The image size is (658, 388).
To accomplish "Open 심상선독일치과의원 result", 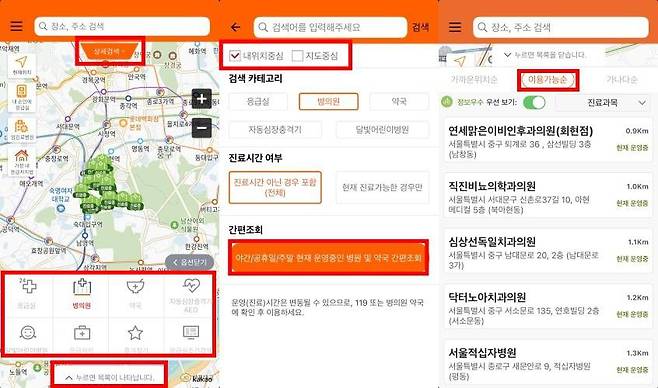I will coord(548,252).
